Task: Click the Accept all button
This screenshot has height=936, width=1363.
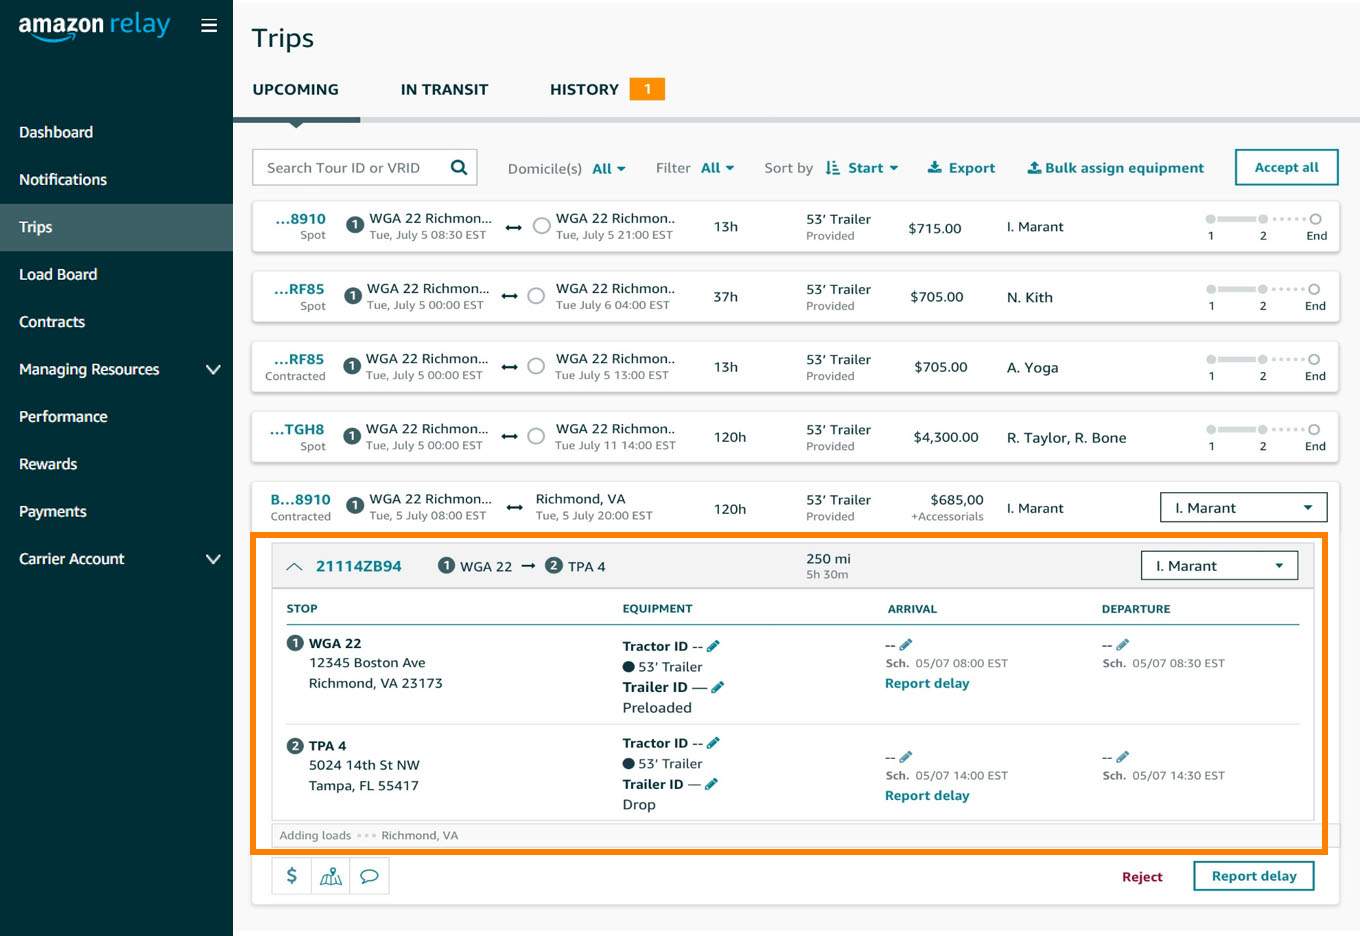Action: (1286, 167)
